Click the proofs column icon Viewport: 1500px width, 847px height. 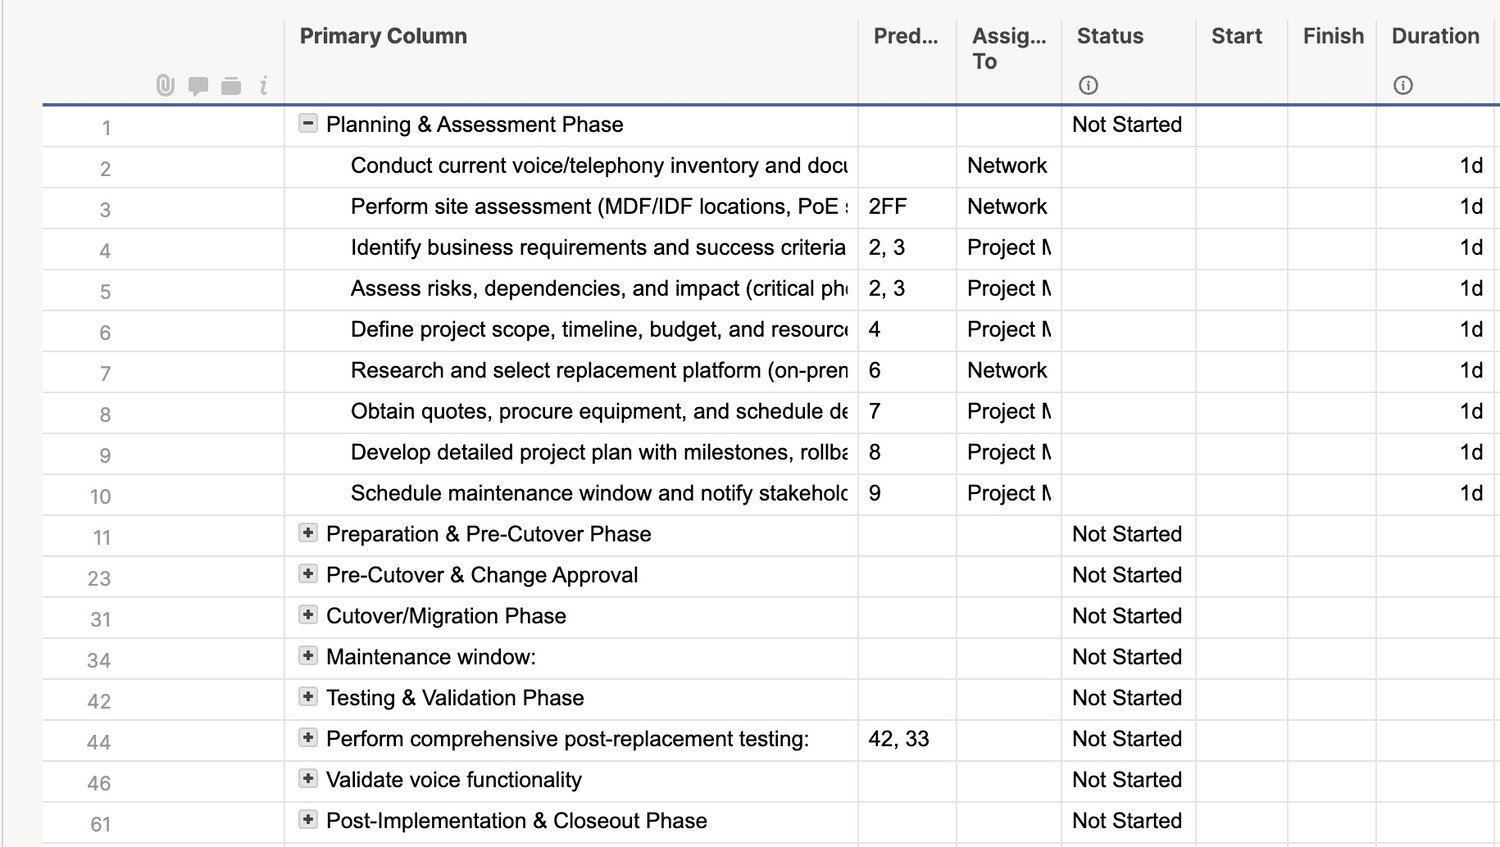(231, 86)
